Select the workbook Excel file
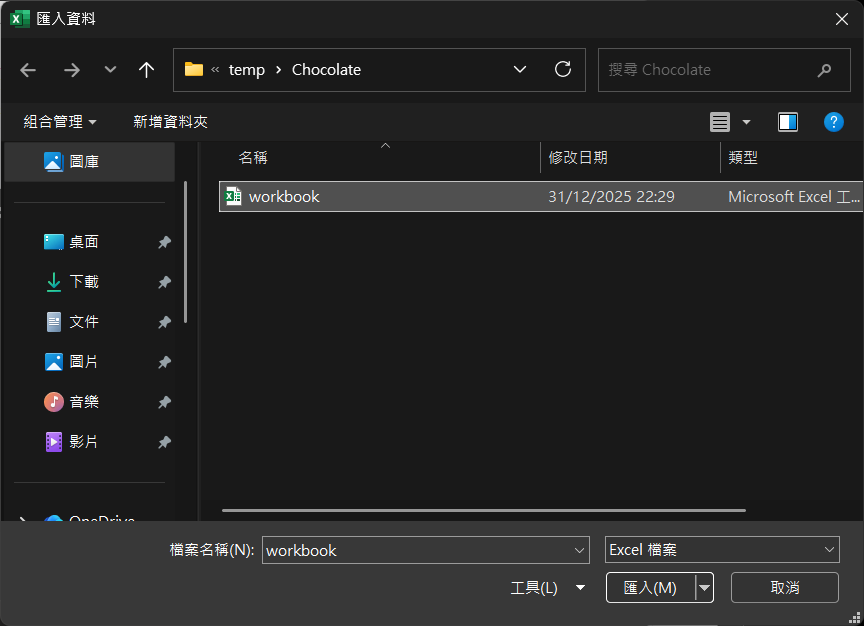Viewport: 864px width, 626px height. coord(284,197)
